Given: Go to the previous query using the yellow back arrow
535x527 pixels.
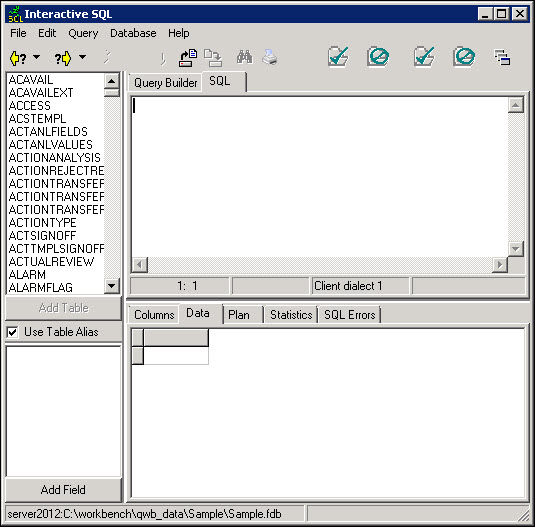Looking at the screenshot, I should pos(18,58).
